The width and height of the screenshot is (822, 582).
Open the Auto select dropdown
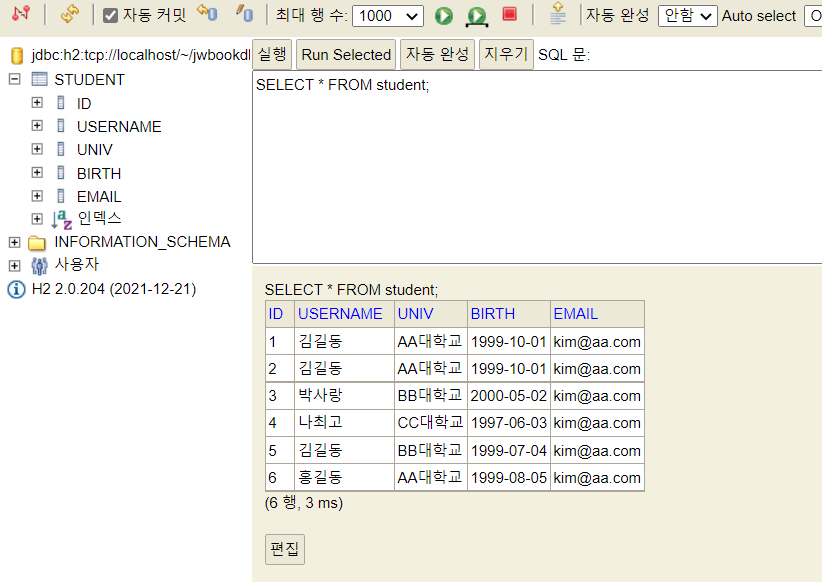coord(814,16)
